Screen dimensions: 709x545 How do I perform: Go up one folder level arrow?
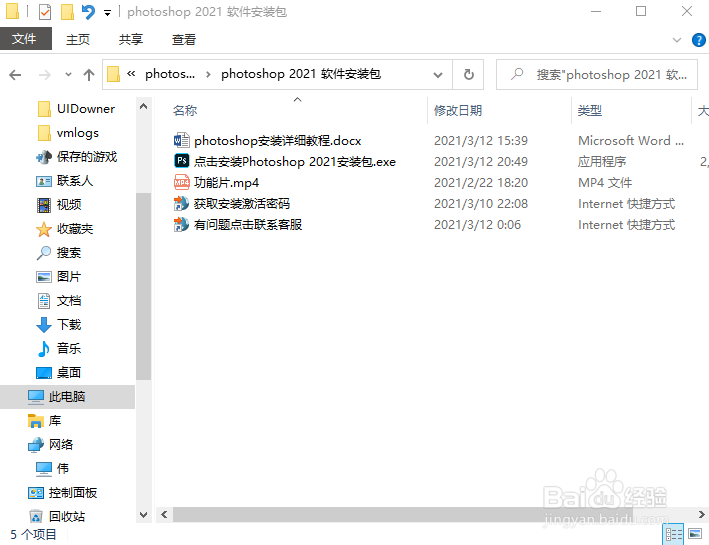pyautogui.click(x=89, y=75)
